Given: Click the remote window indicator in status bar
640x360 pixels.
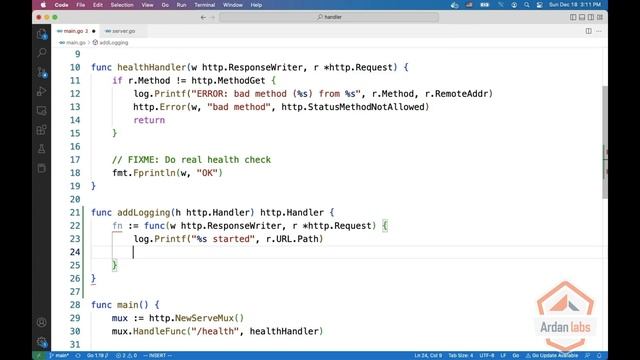Looking at the screenshot, I should pyautogui.click(x=39, y=356).
